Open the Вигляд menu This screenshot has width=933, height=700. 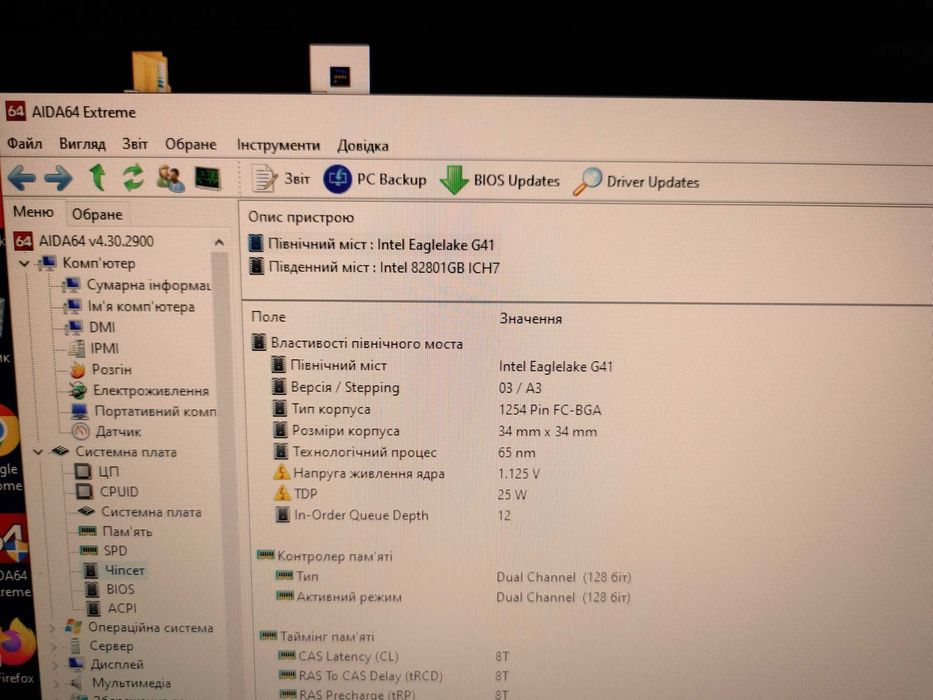[x=82, y=144]
